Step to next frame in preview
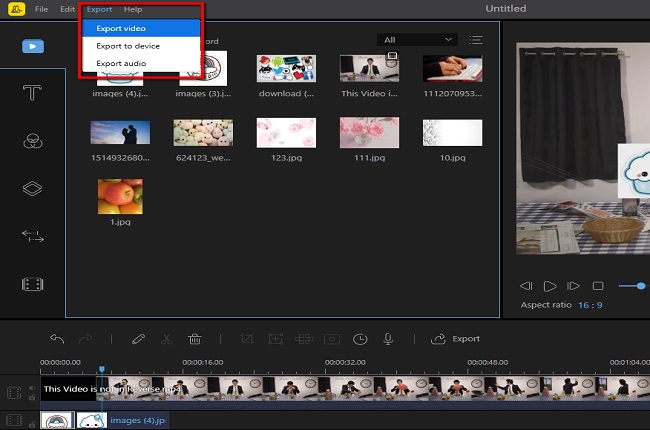The width and height of the screenshot is (650, 430). pyautogui.click(x=573, y=286)
